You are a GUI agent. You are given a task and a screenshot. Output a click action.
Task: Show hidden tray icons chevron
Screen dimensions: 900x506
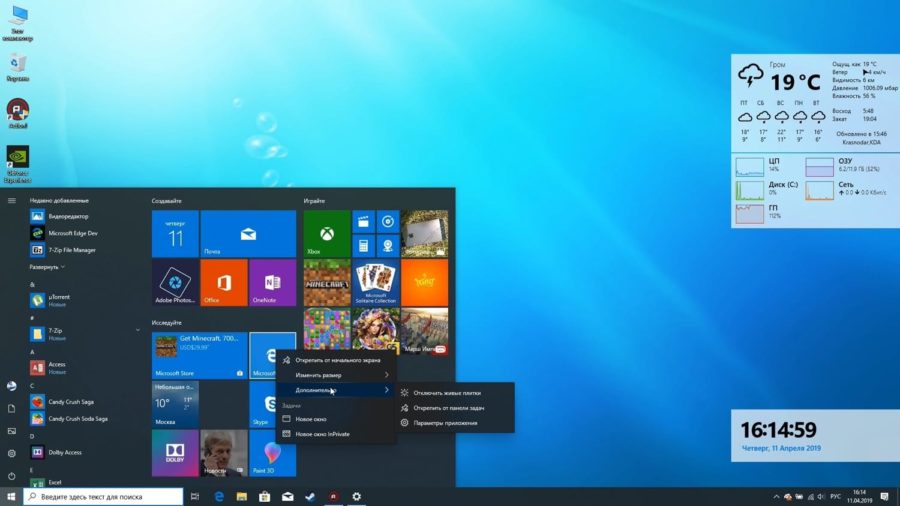776,497
